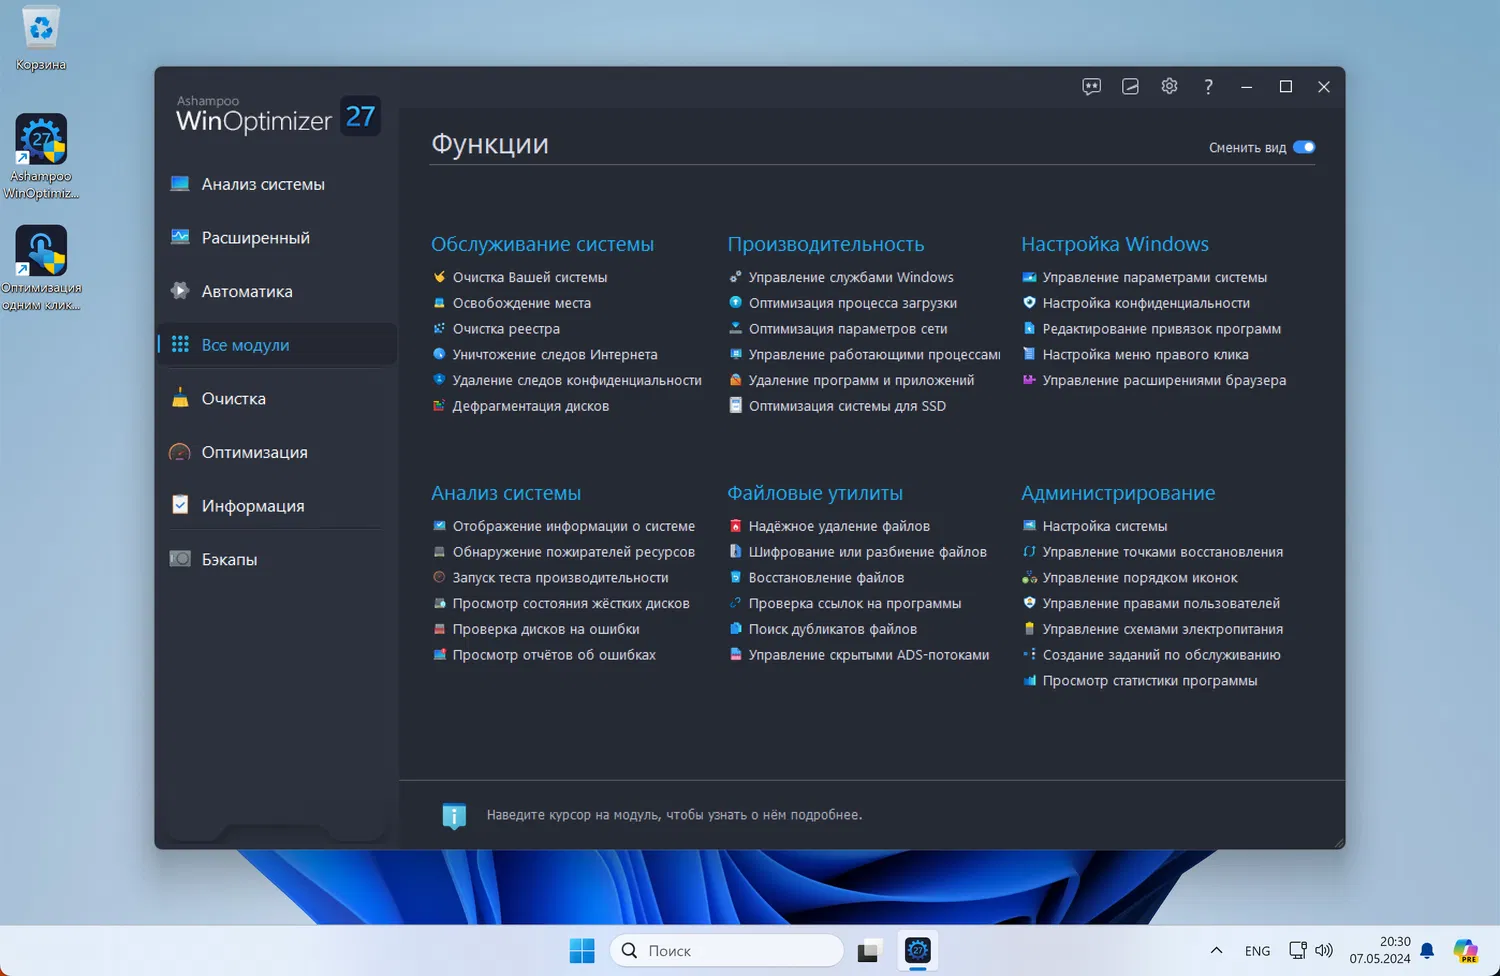Screen dimensions: 1500x976
Task: Click the ENG language indicator
Action: pos(1257,951)
